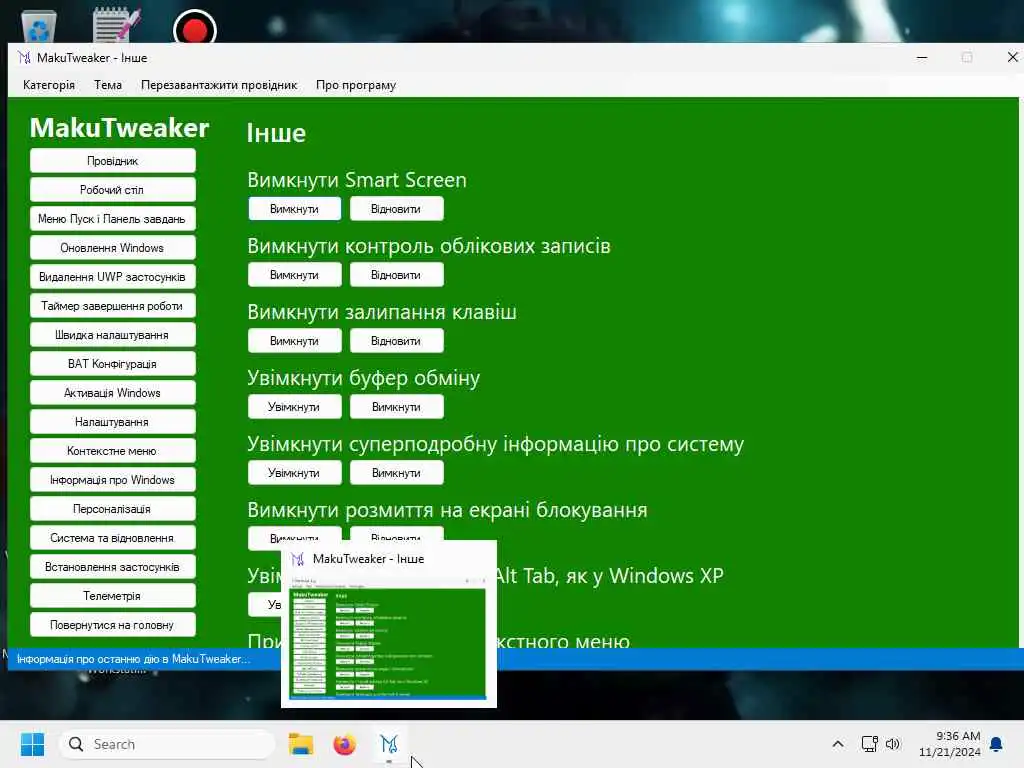Image resolution: width=1024 pixels, height=768 pixels.
Task: Open Контекстне меню section
Action: pos(112,451)
